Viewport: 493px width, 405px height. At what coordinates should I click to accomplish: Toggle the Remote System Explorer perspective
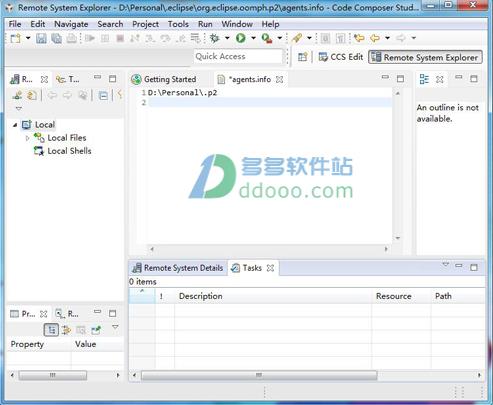[x=425, y=57]
